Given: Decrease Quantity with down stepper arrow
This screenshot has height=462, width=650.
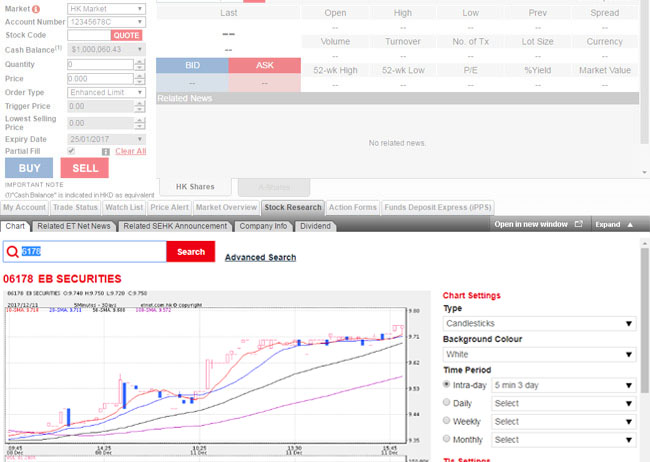Looking at the screenshot, I should tap(139, 67).
